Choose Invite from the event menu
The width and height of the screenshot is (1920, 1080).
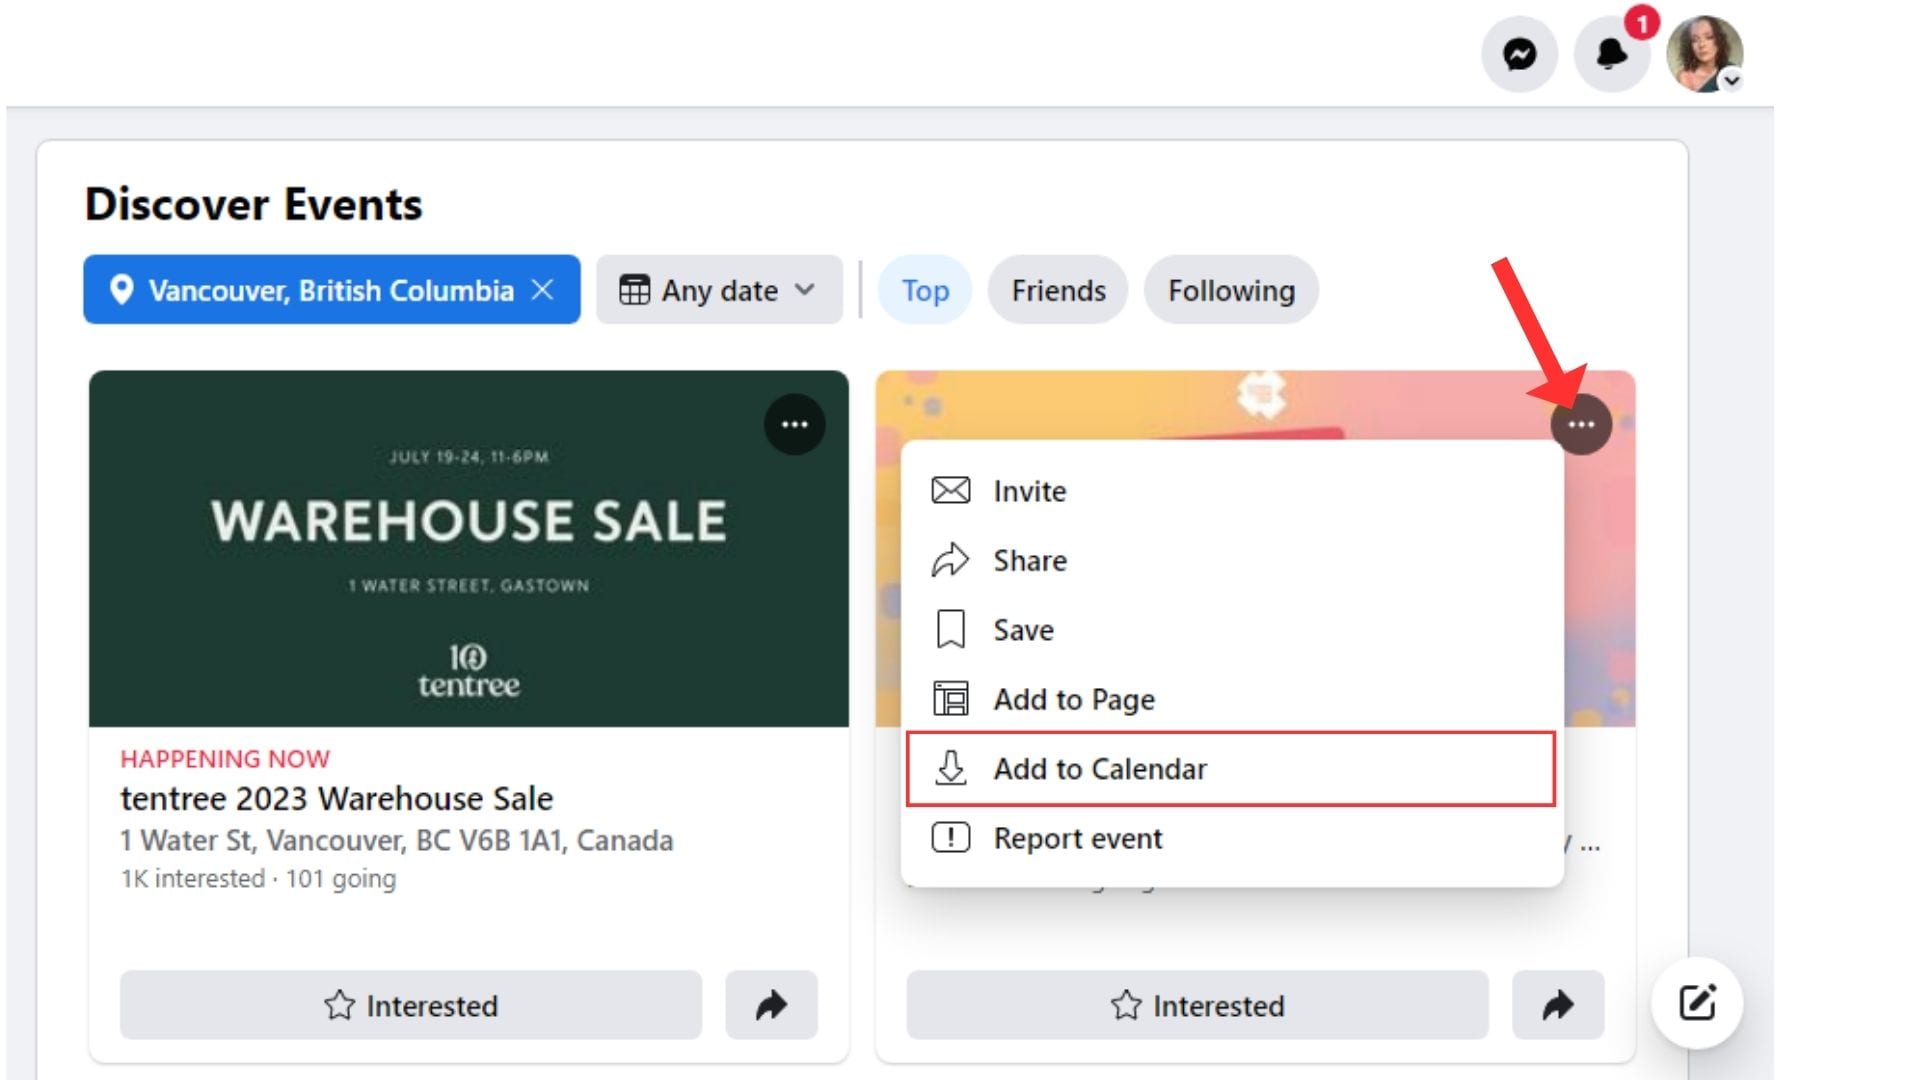coord(1029,491)
